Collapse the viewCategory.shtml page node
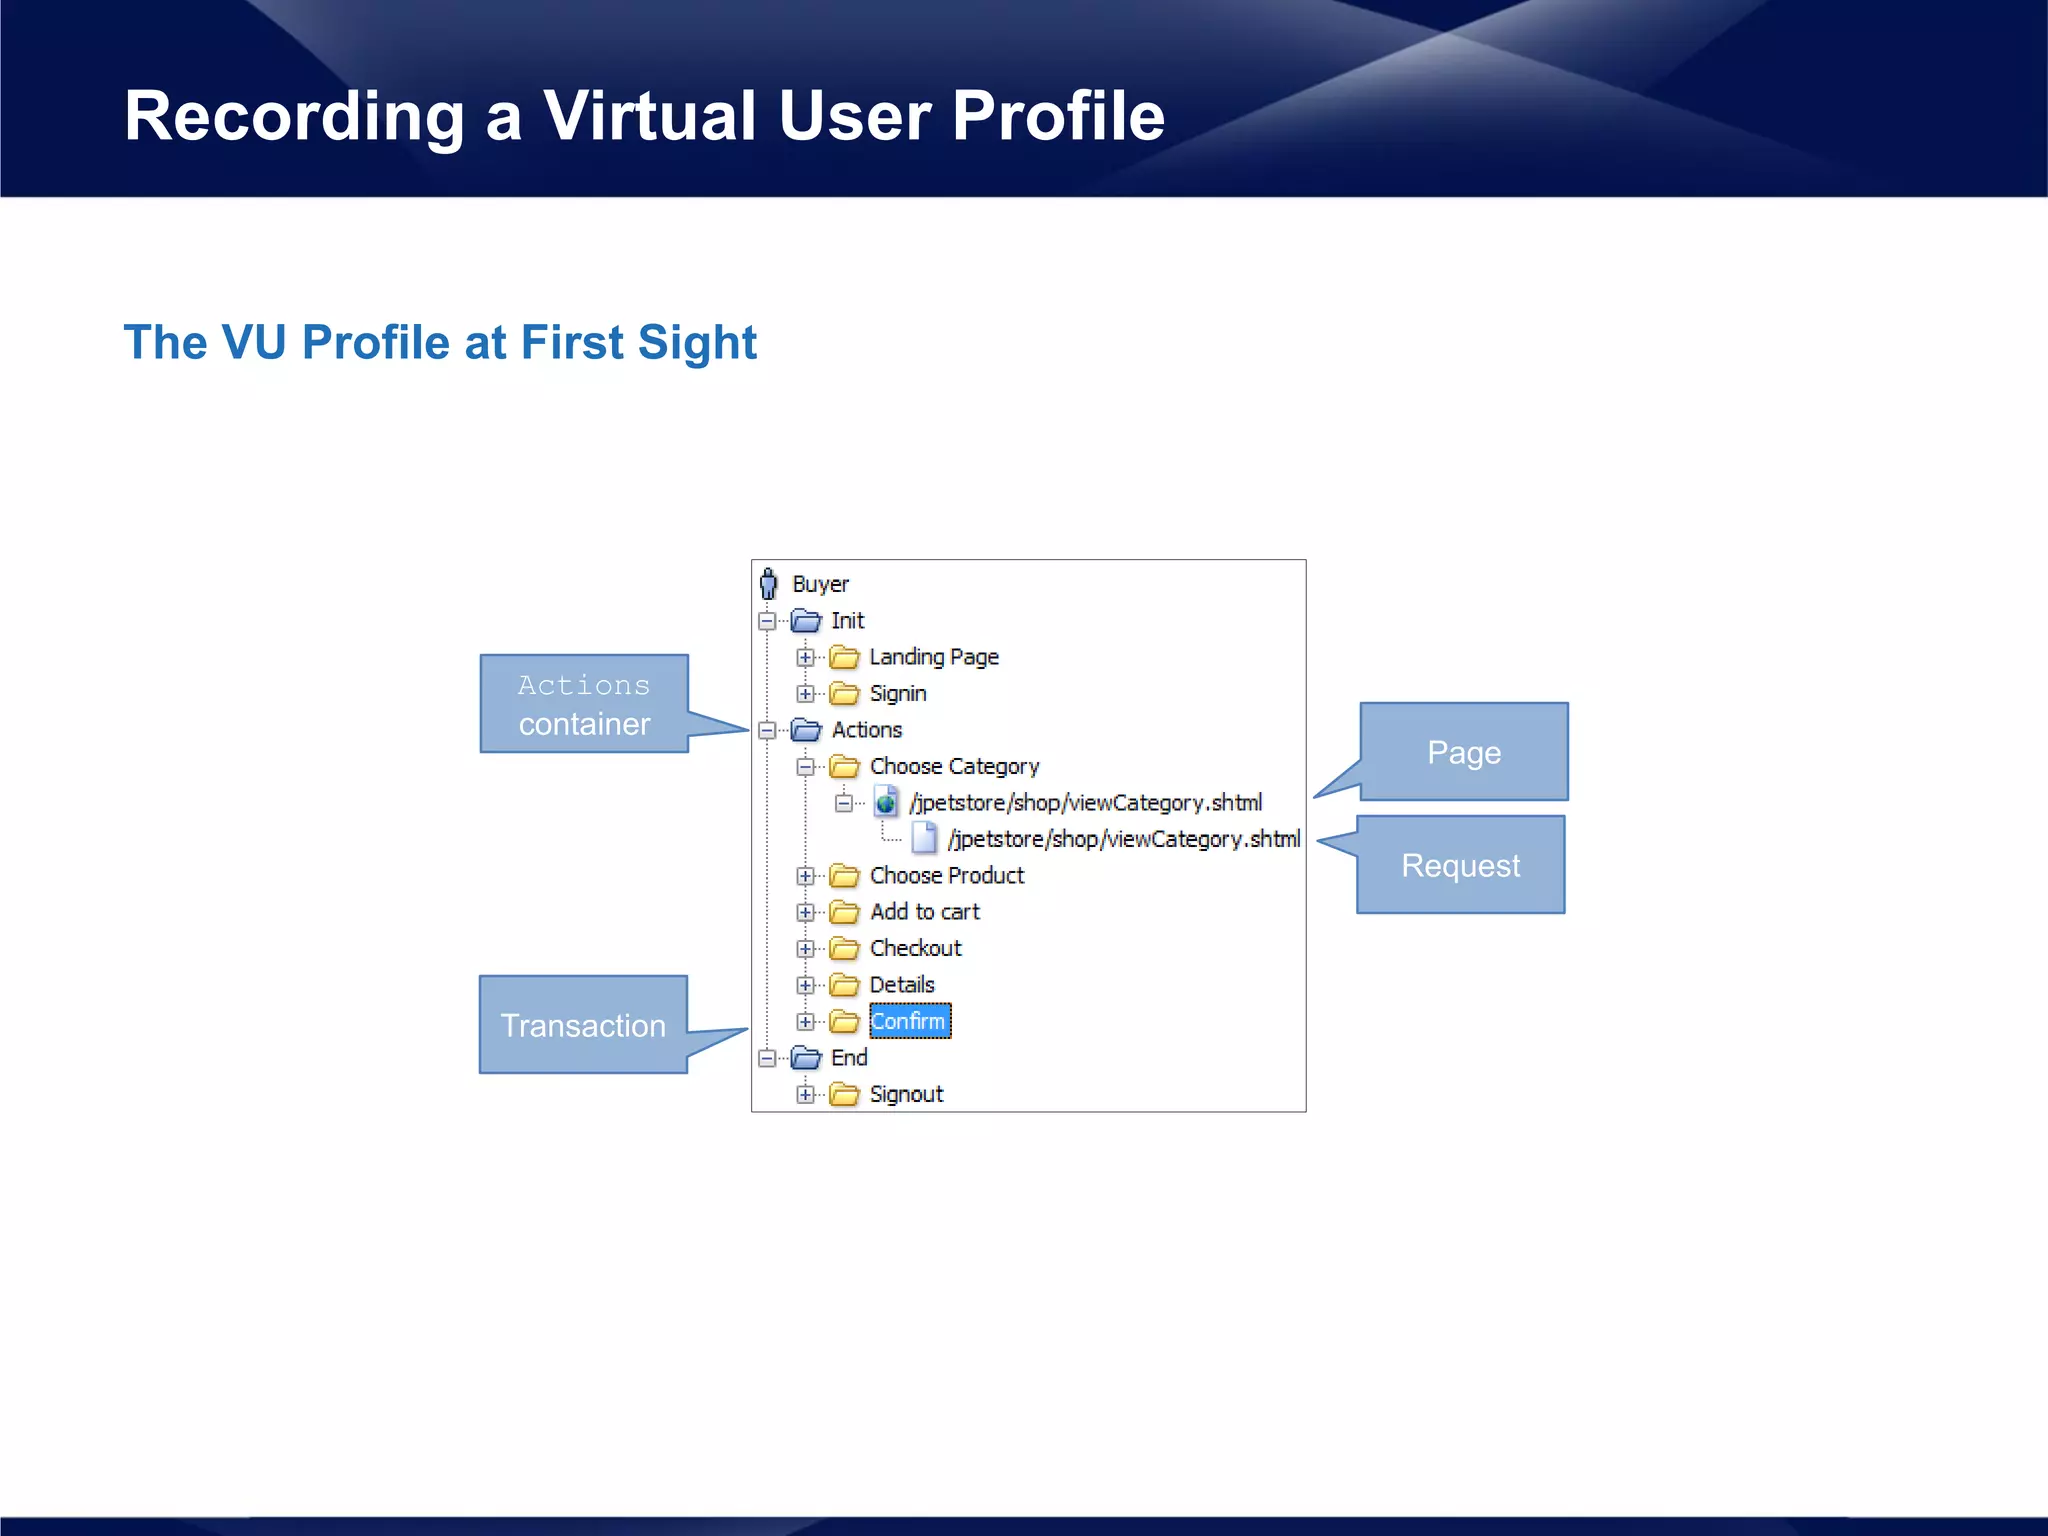This screenshot has width=2048, height=1536. [844, 803]
